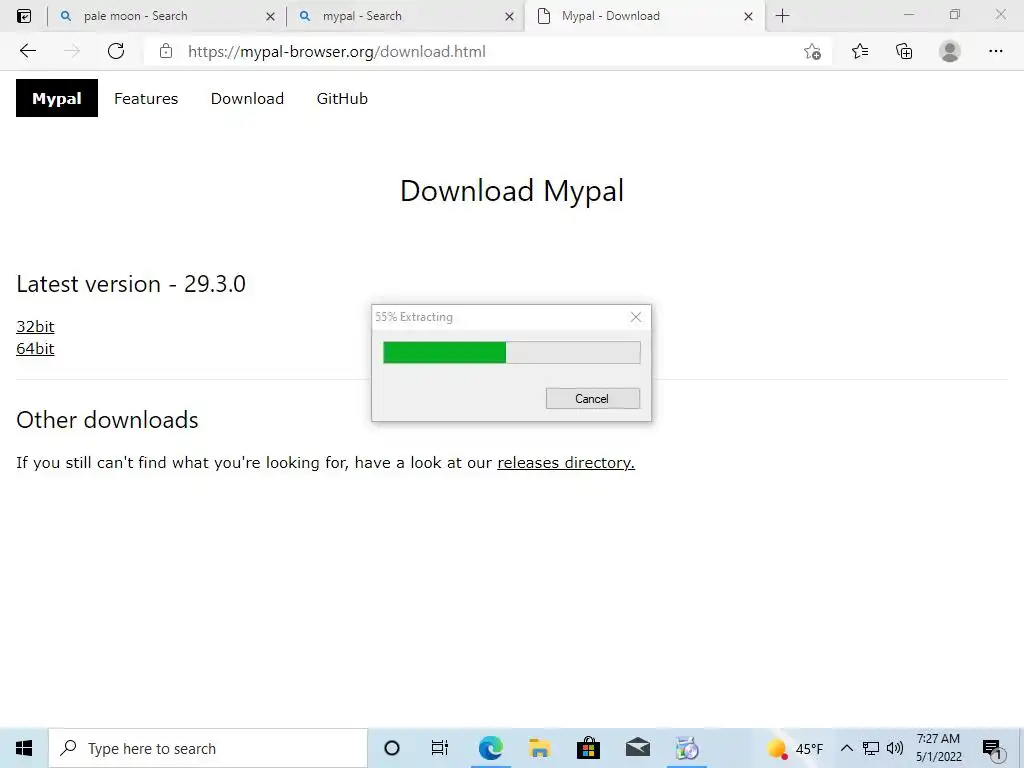Click the Download Mypal heading

coord(512,191)
